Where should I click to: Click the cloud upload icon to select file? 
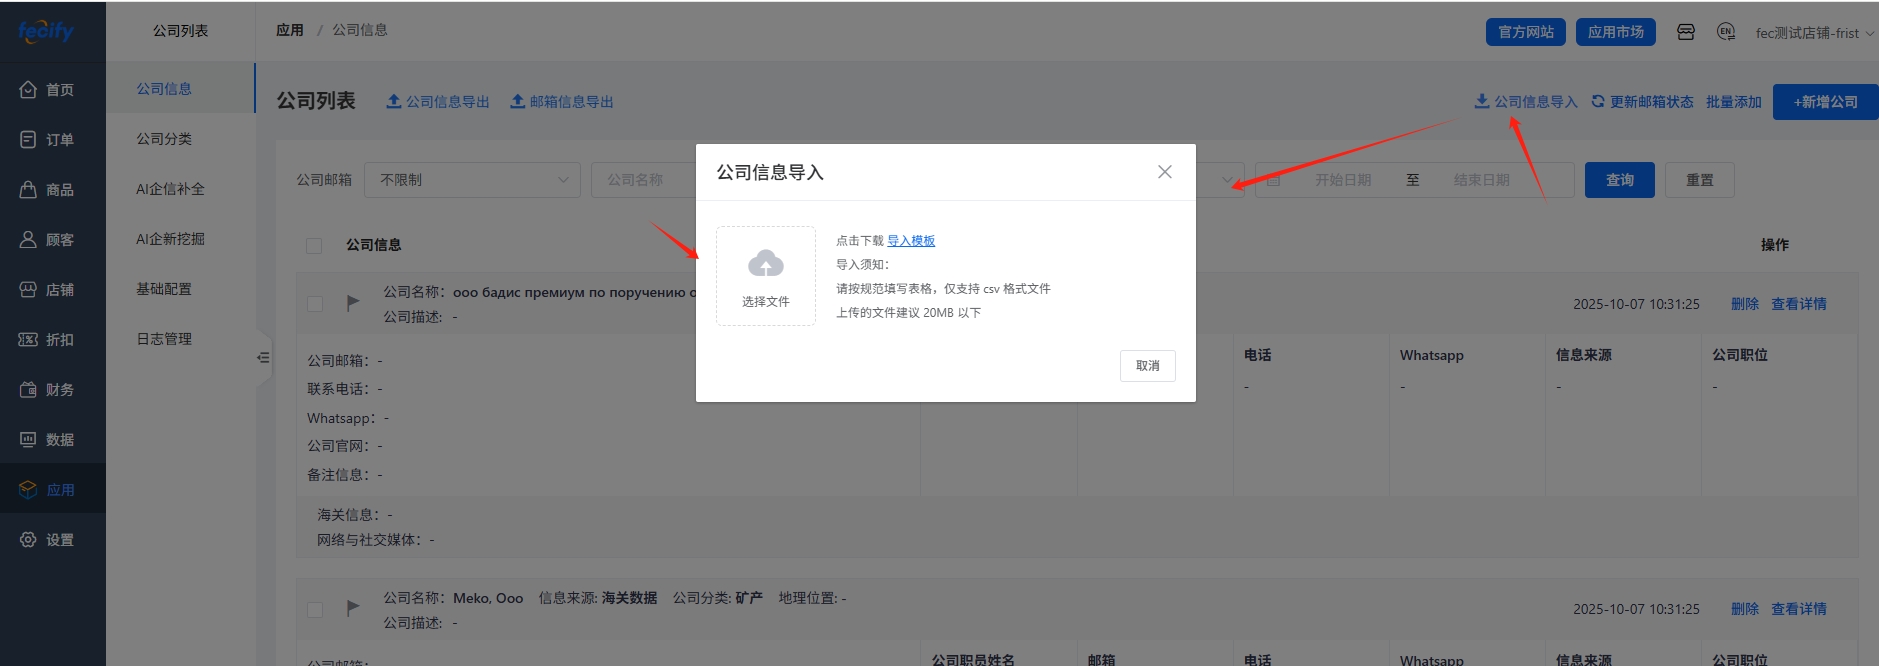[x=765, y=266]
